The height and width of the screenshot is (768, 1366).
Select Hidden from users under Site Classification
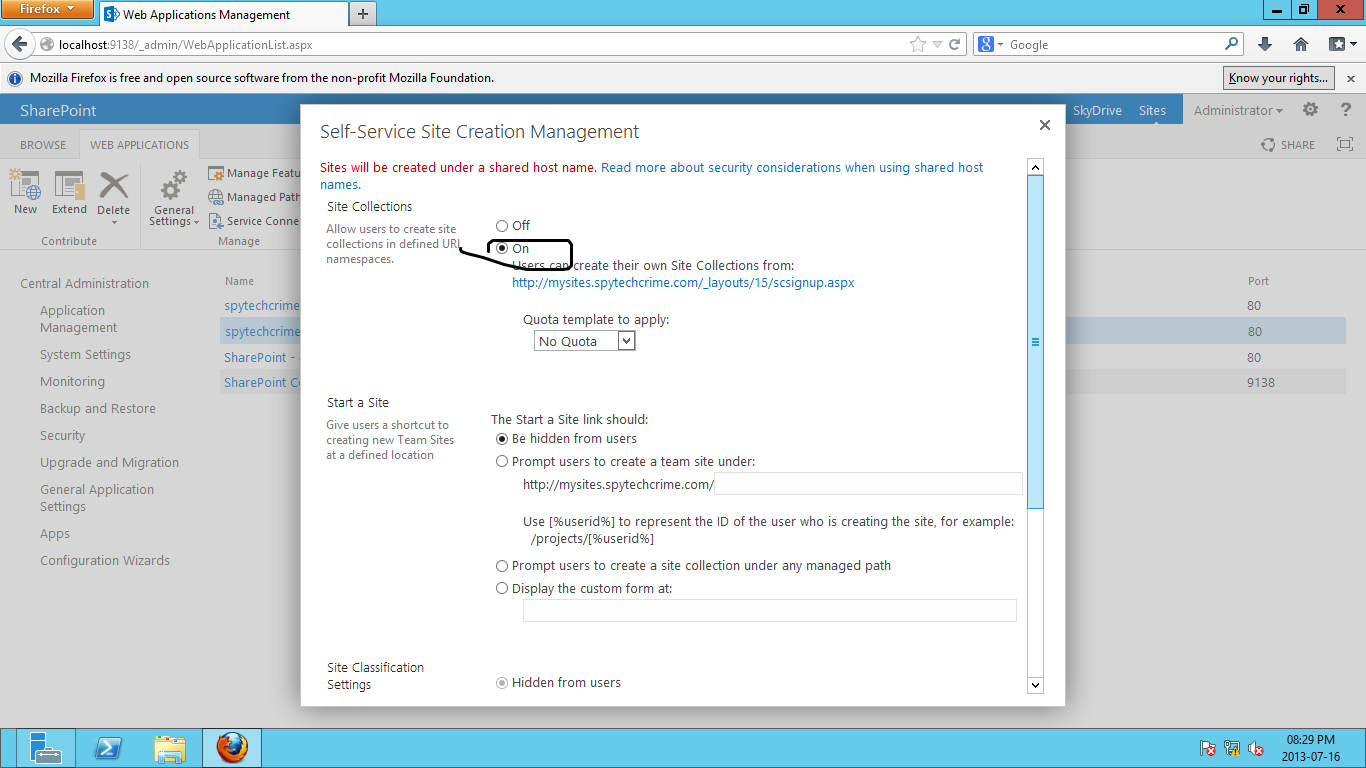coord(502,683)
